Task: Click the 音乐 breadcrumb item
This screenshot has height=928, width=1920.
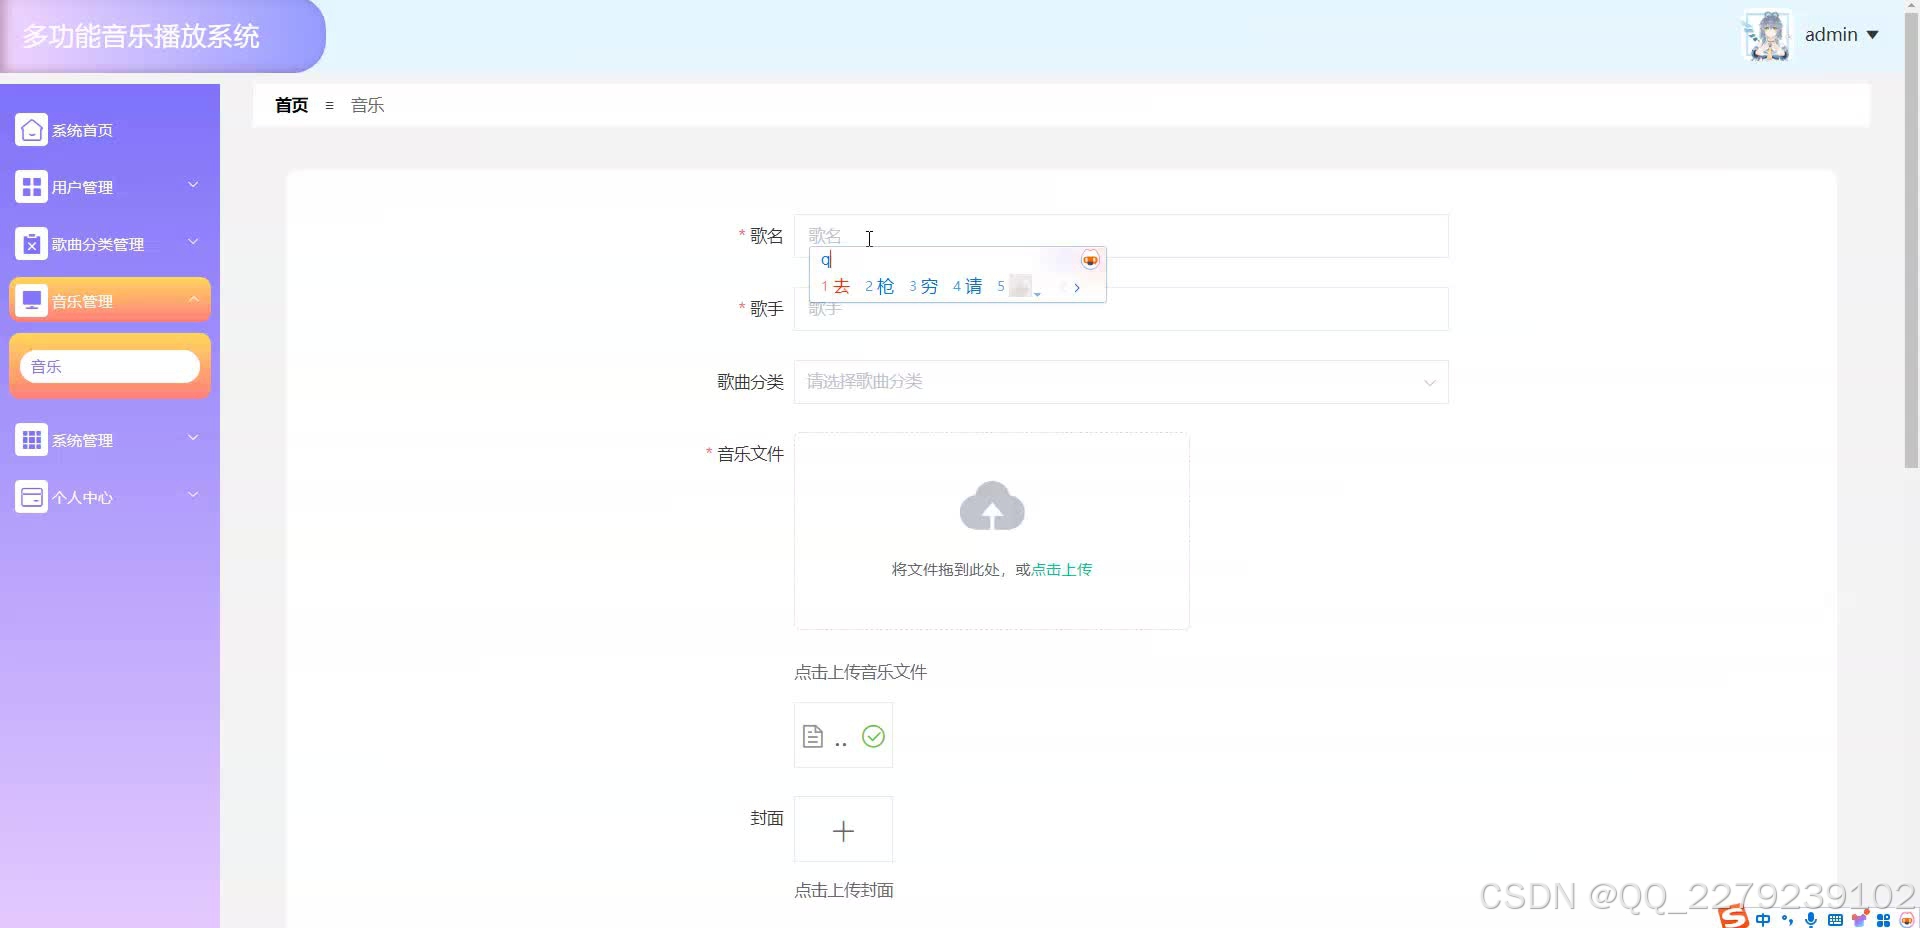Action: tap(367, 105)
